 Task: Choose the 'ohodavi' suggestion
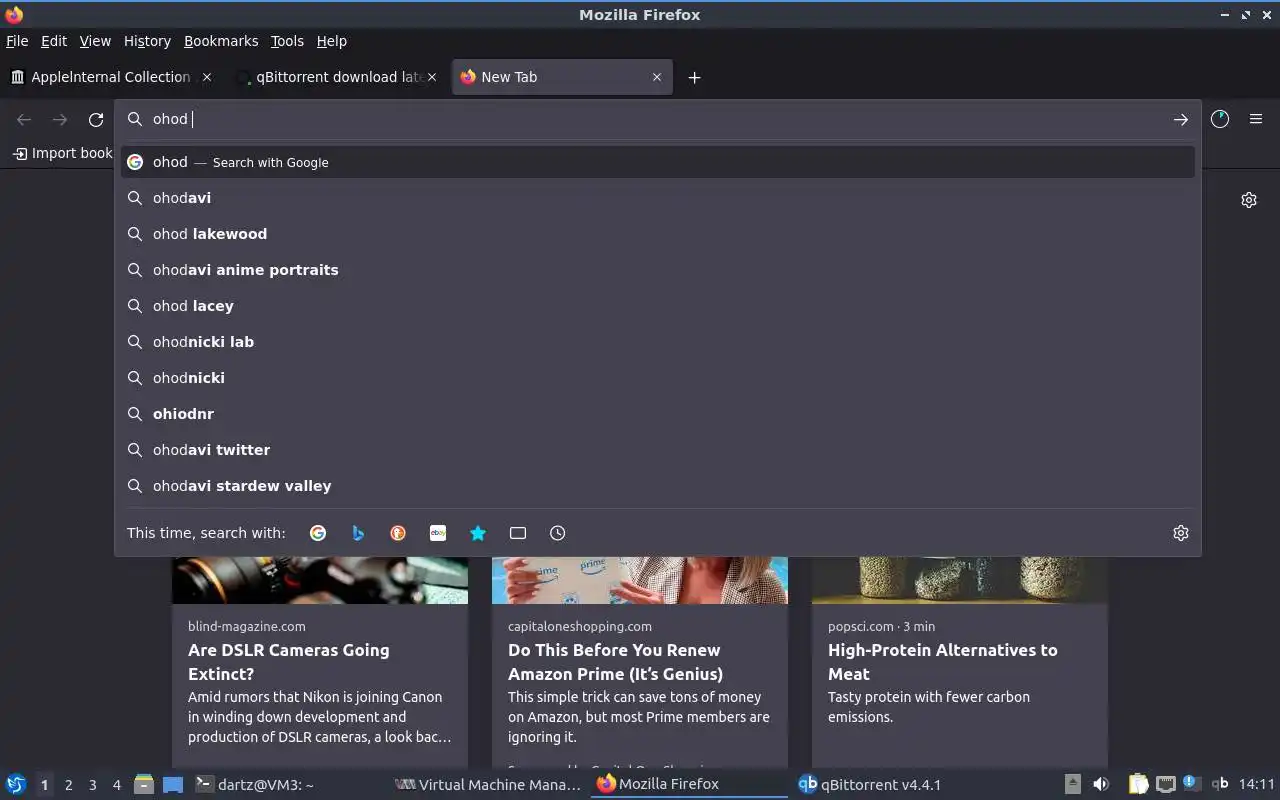658,198
